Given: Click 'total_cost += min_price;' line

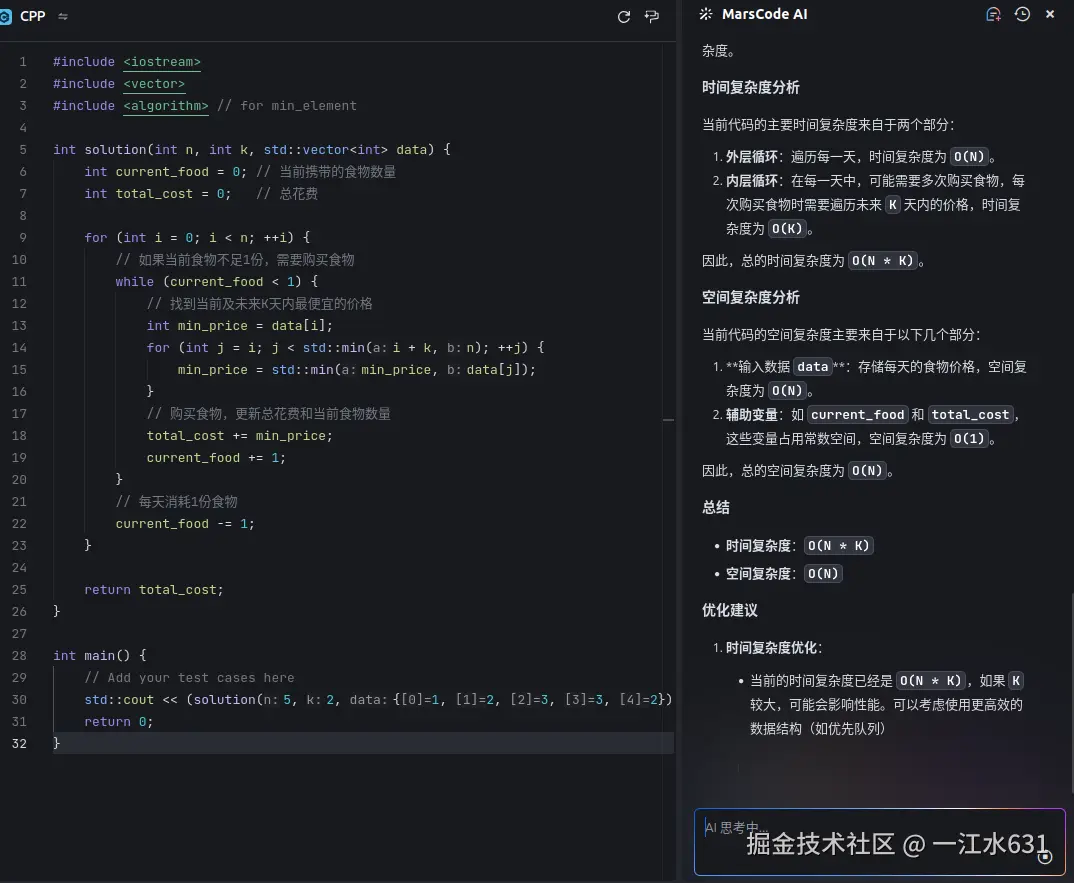Looking at the screenshot, I should 240,436.
